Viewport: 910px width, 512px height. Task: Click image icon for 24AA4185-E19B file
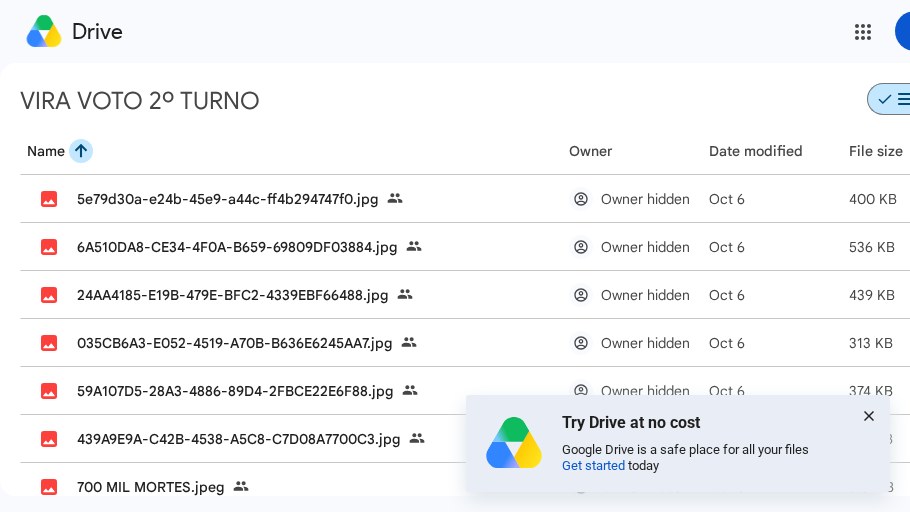pyautogui.click(x=49, y=295)
